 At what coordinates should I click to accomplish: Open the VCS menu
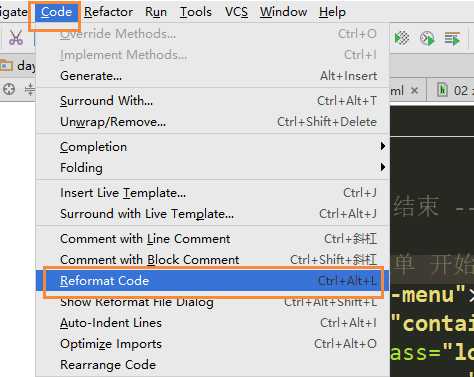tap(236, 12)
